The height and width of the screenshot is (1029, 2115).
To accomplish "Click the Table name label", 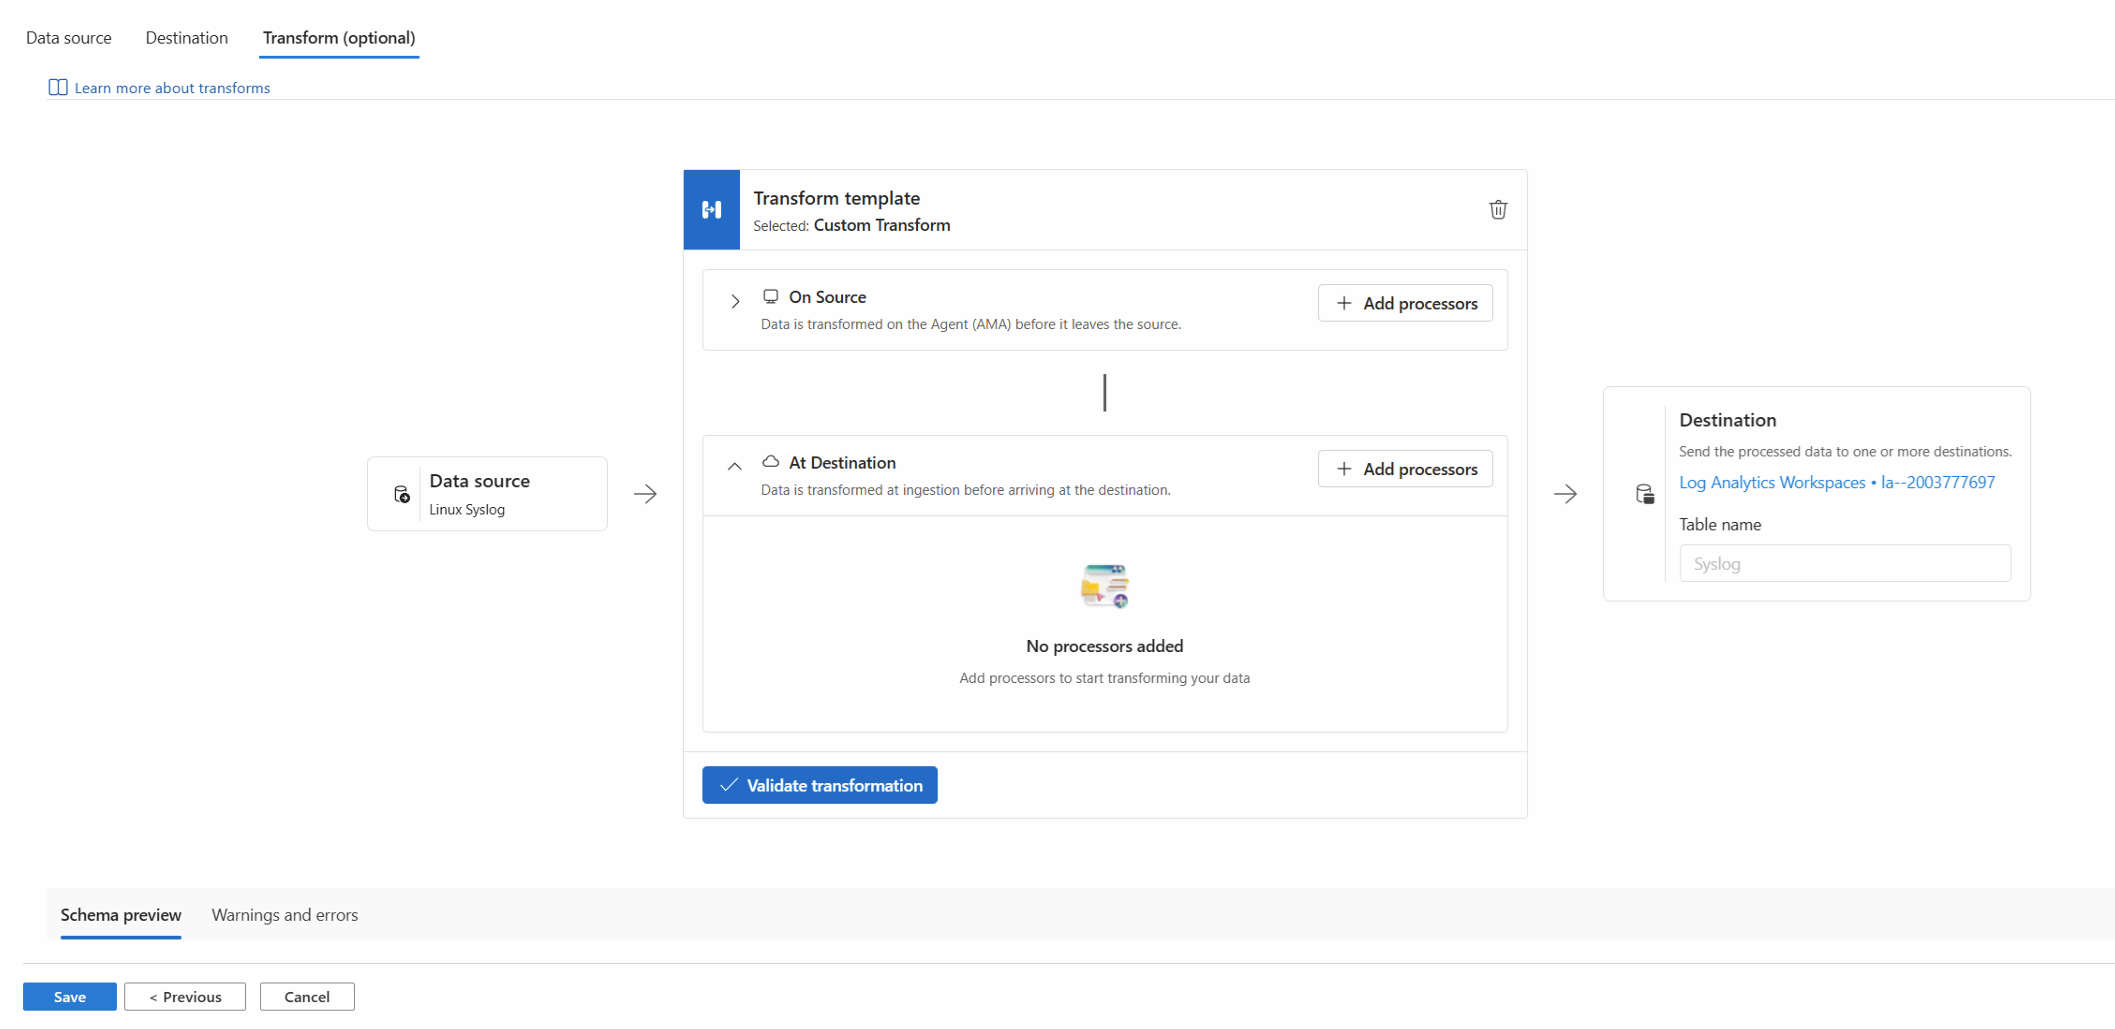I will point(1719,525).
